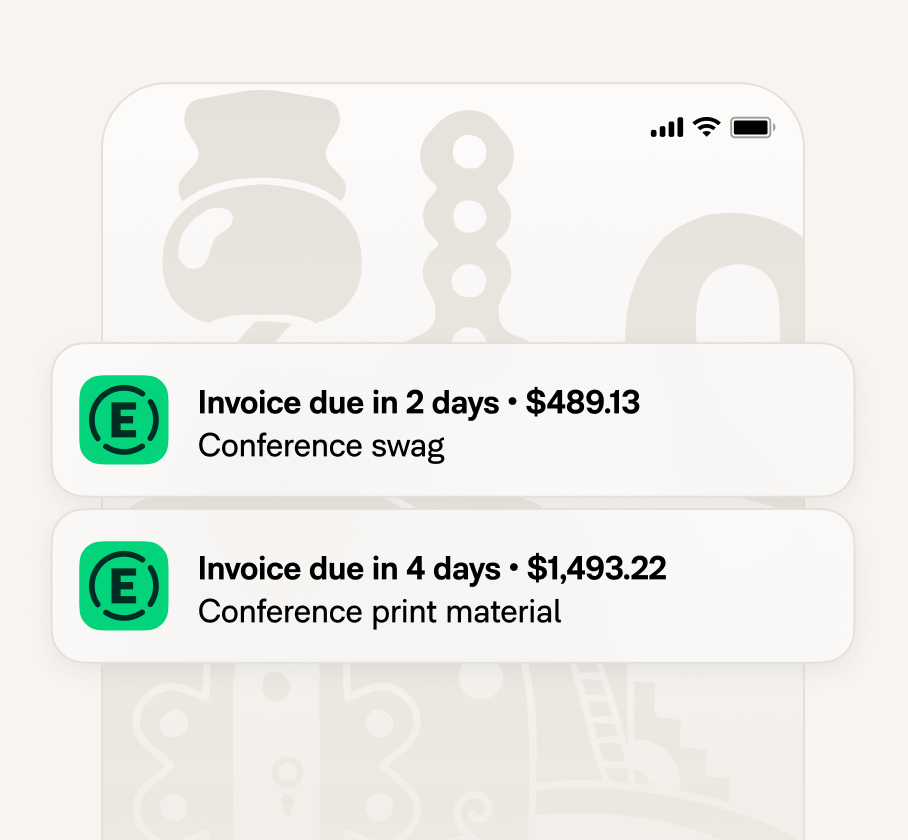Select the 'Conference swag' subtitle
This screenshot has height=840, width=908.
[x=321, y=446]
